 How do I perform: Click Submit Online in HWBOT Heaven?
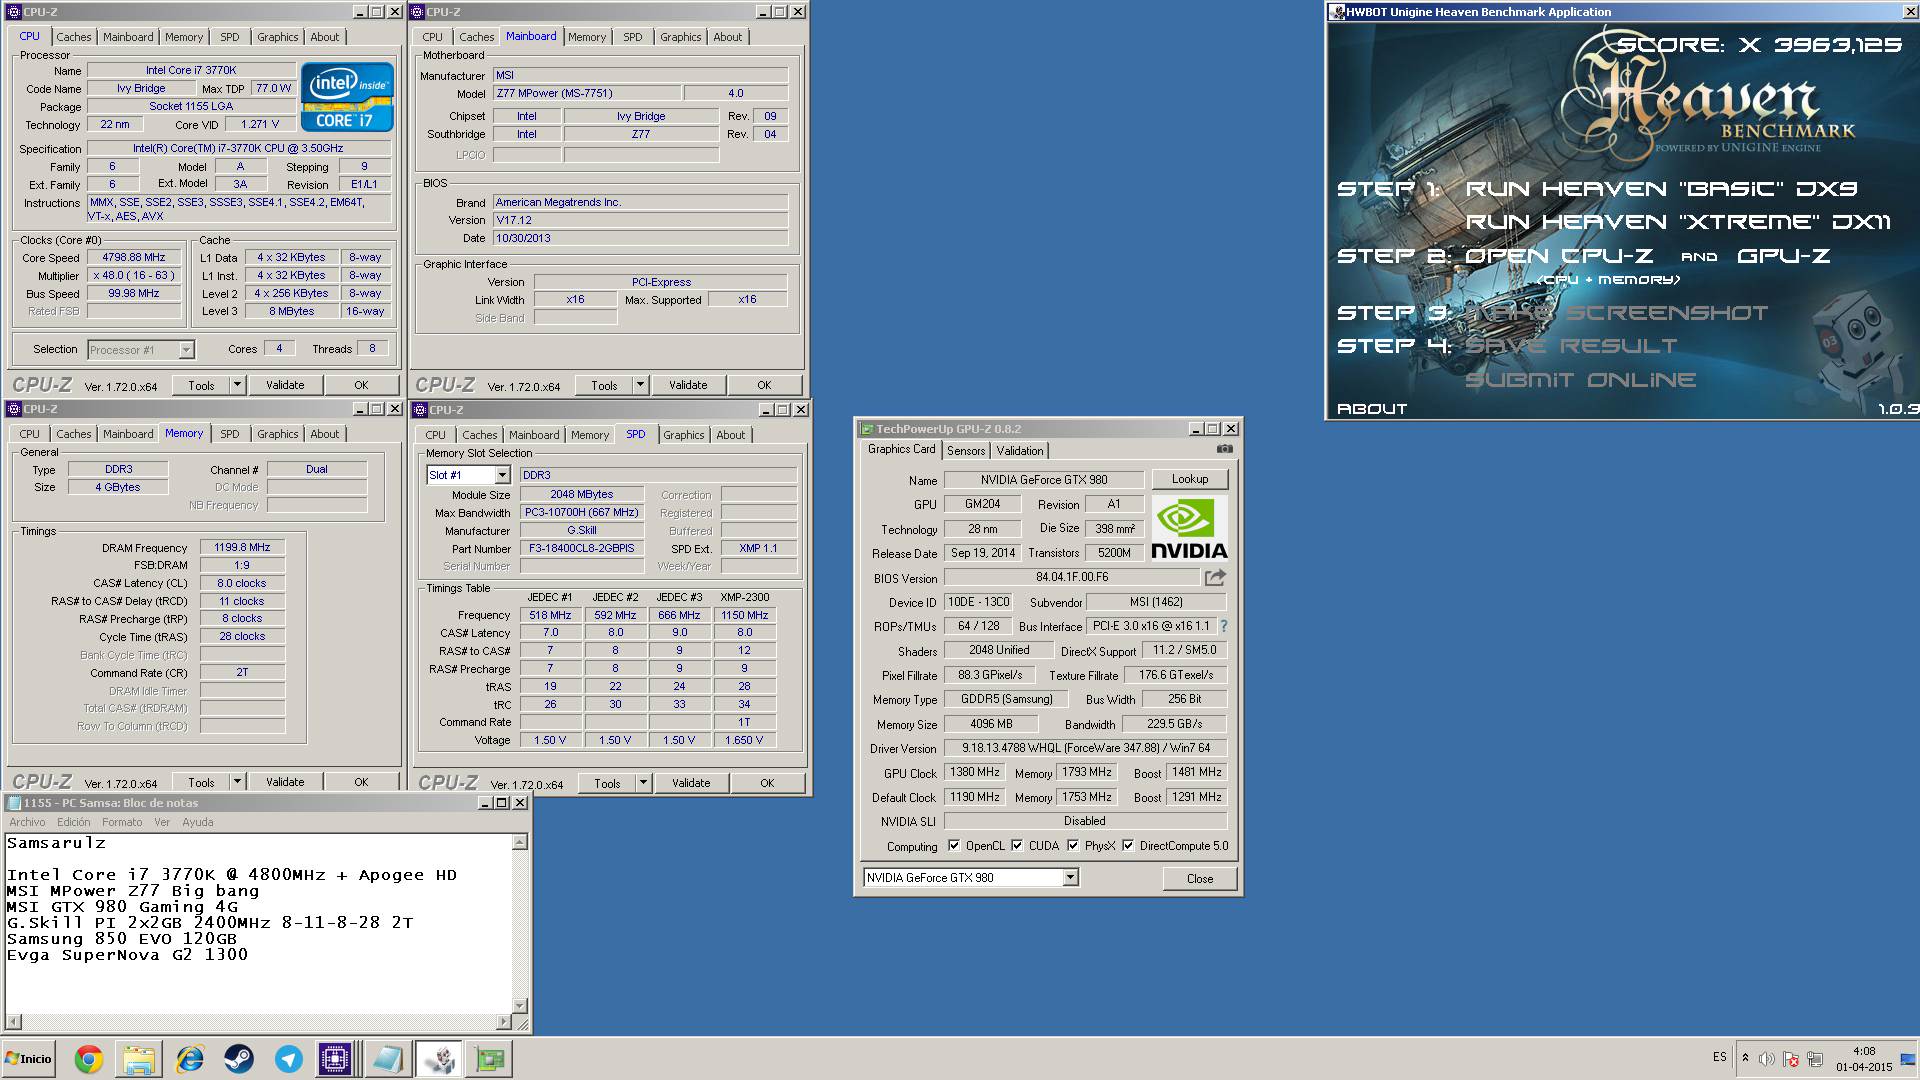(x=1580, y=380)
